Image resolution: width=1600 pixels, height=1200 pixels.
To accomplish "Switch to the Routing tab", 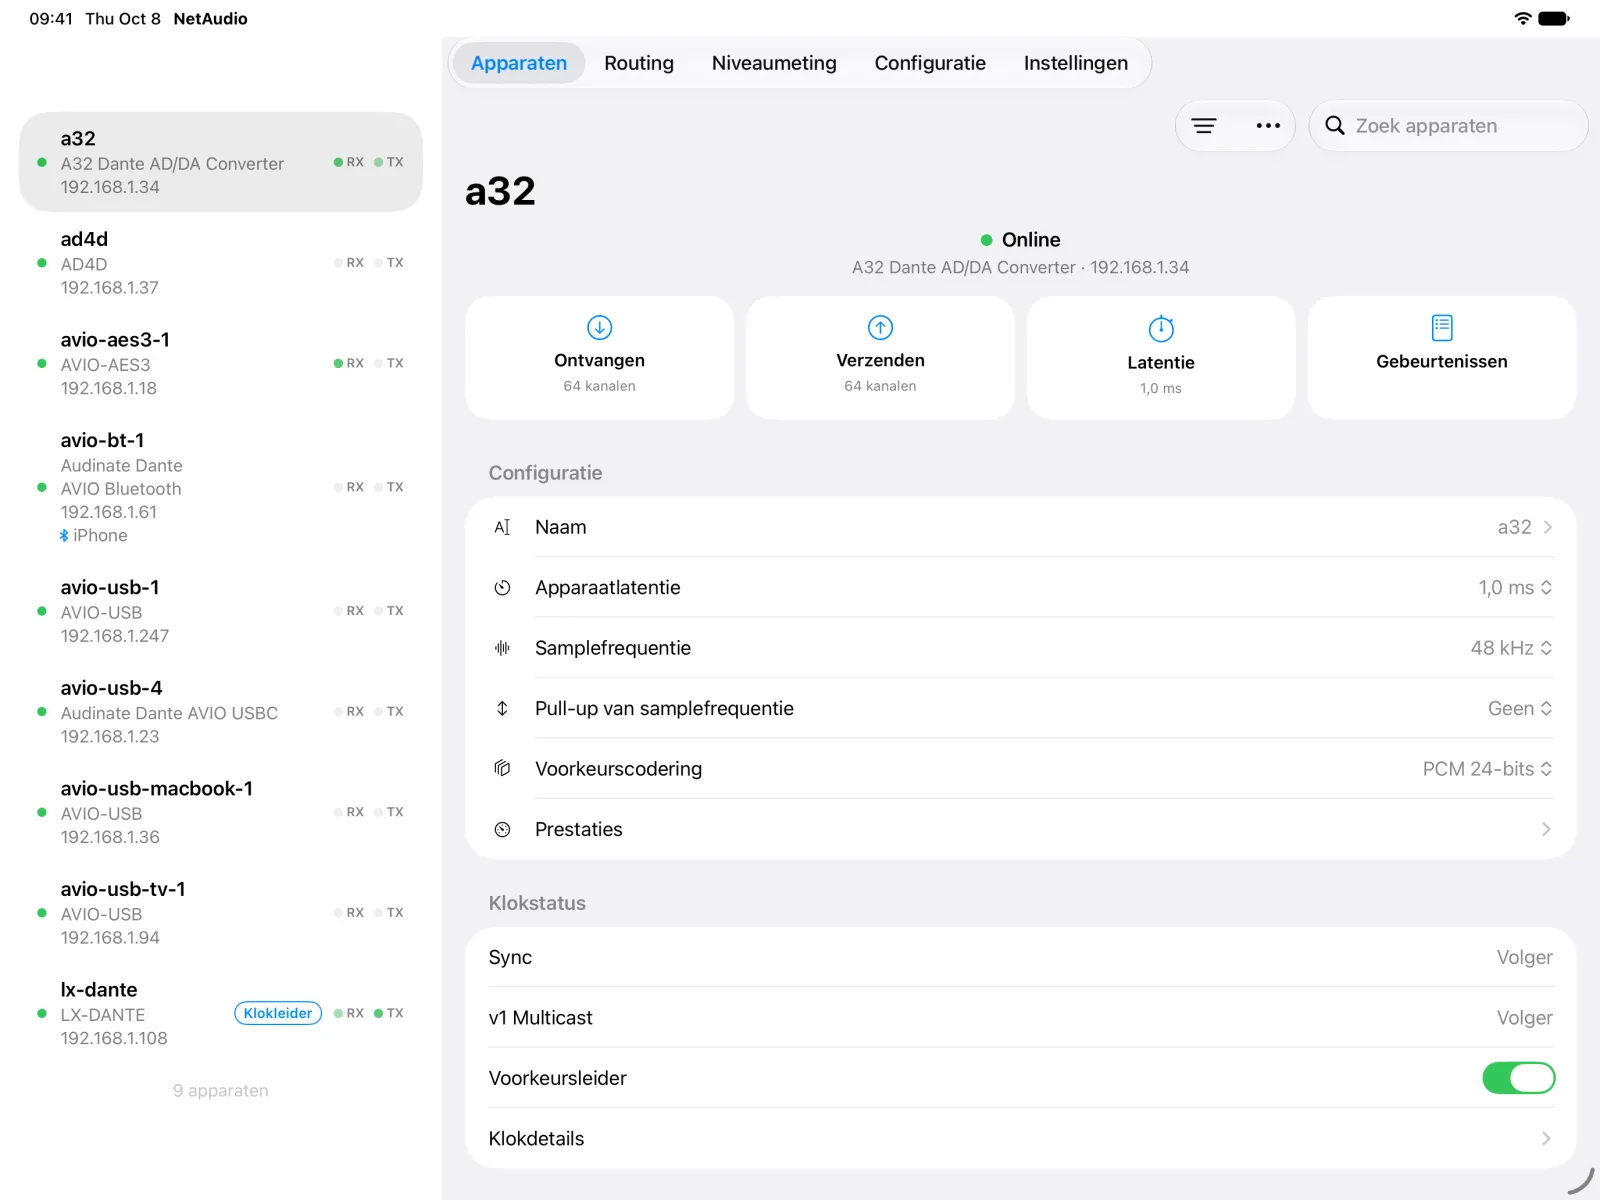I will pyautogui.click(x=639, y=63).
